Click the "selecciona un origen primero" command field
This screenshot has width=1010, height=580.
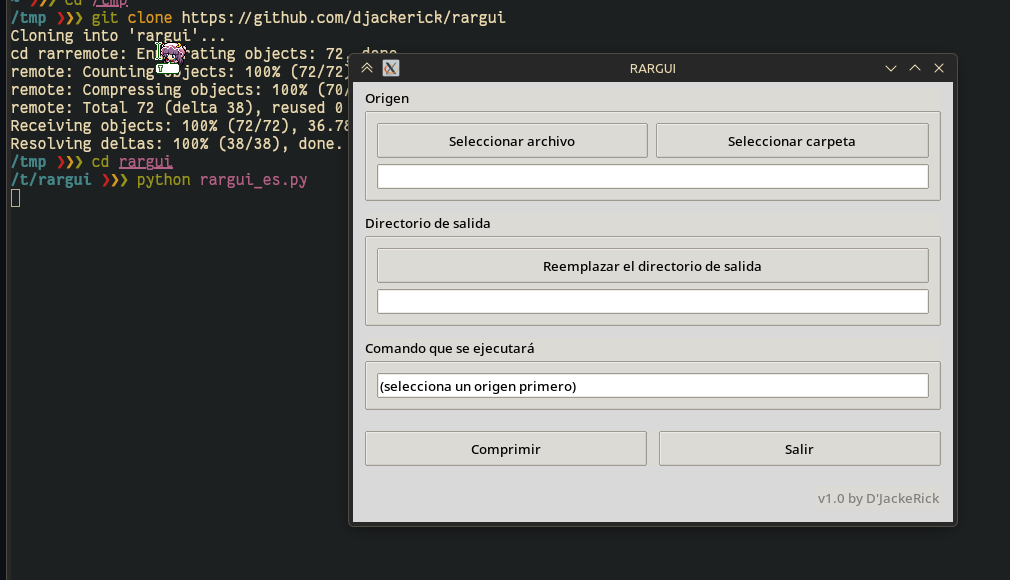653,385
